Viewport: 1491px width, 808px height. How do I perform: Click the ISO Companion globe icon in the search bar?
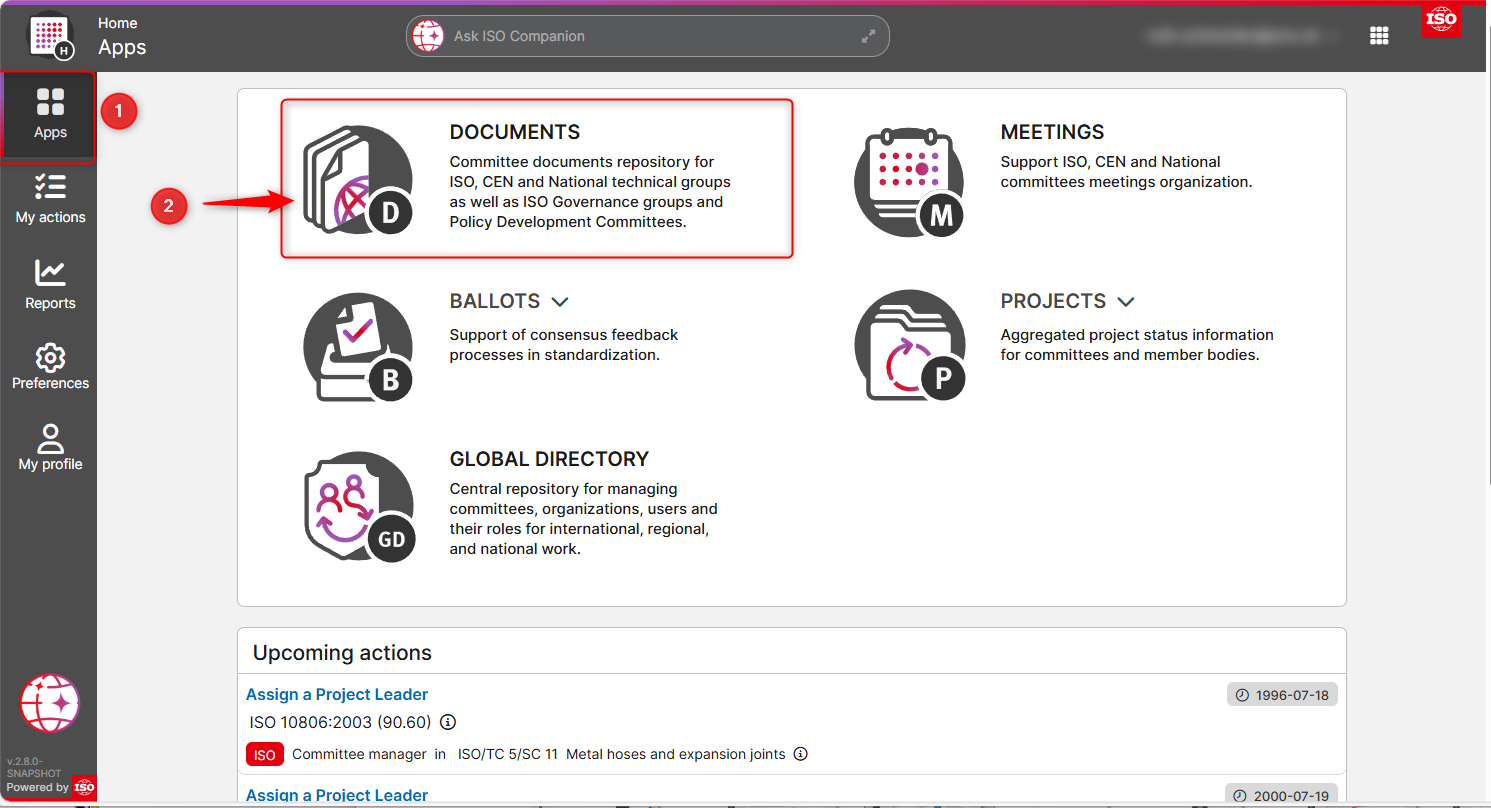click(428, 36)
